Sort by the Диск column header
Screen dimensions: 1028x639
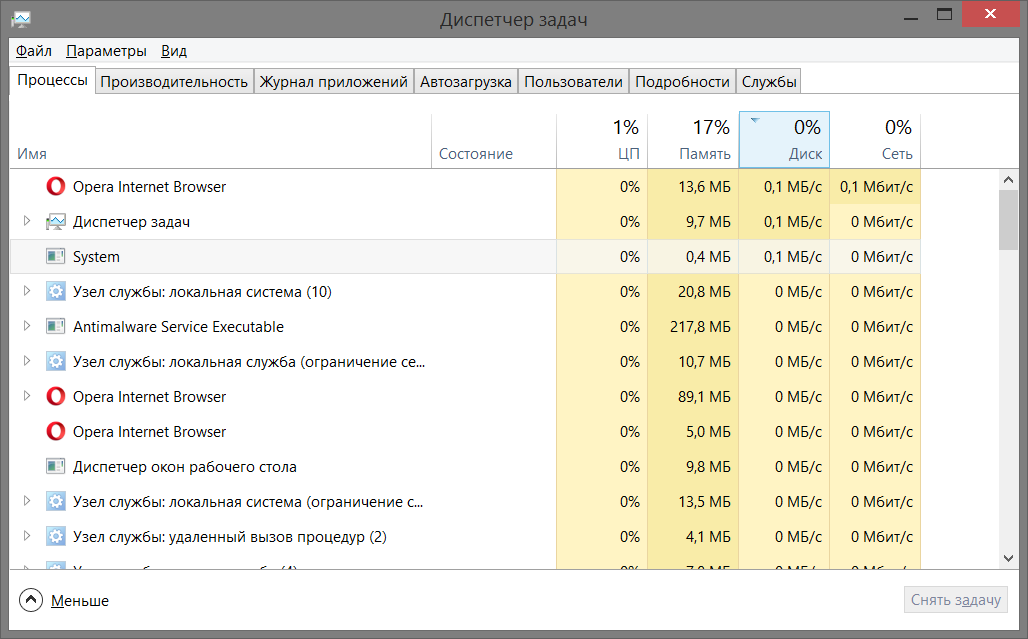[784, 140]
